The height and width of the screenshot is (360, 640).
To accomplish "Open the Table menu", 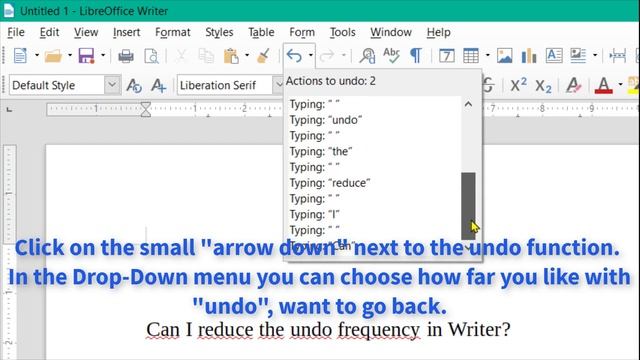I will coord(261,32).
